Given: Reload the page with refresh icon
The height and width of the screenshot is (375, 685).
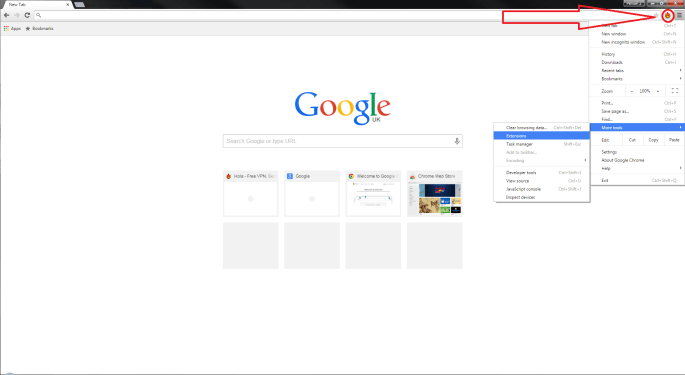Looking at the screenshot, I should click(27, 15).
